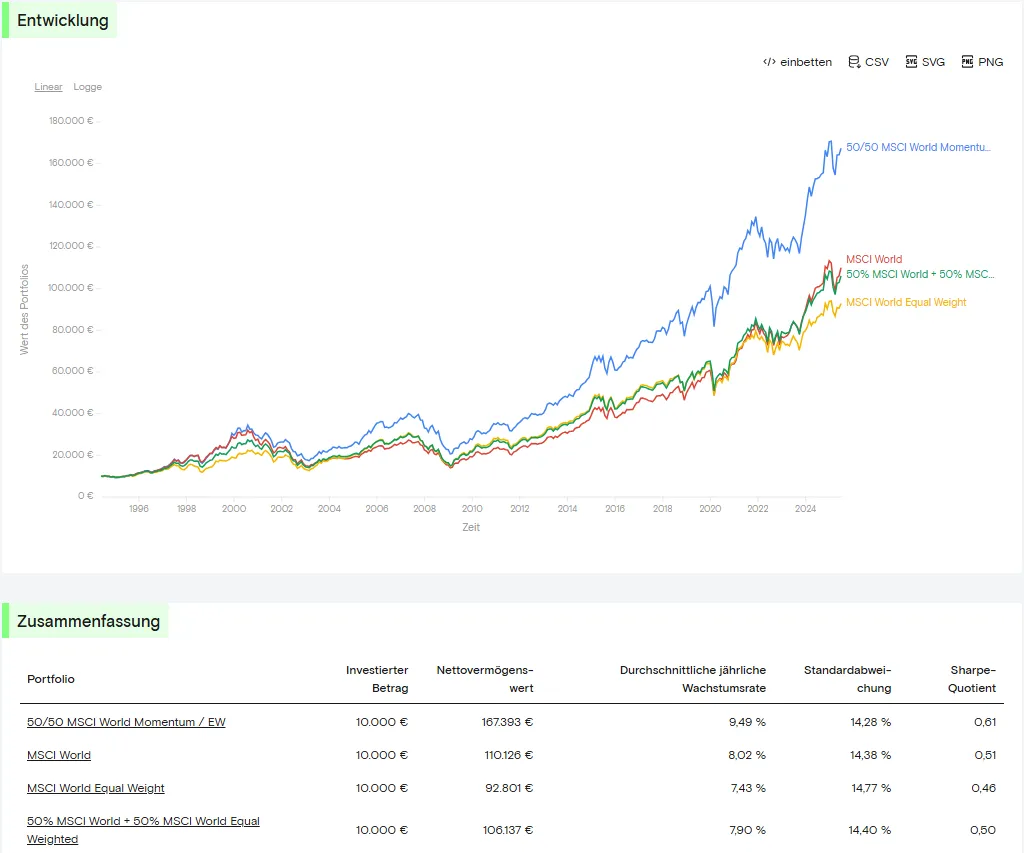The image size is (1024, 853).
Task: Click the Portfolio column header
Action: point(51,679)
